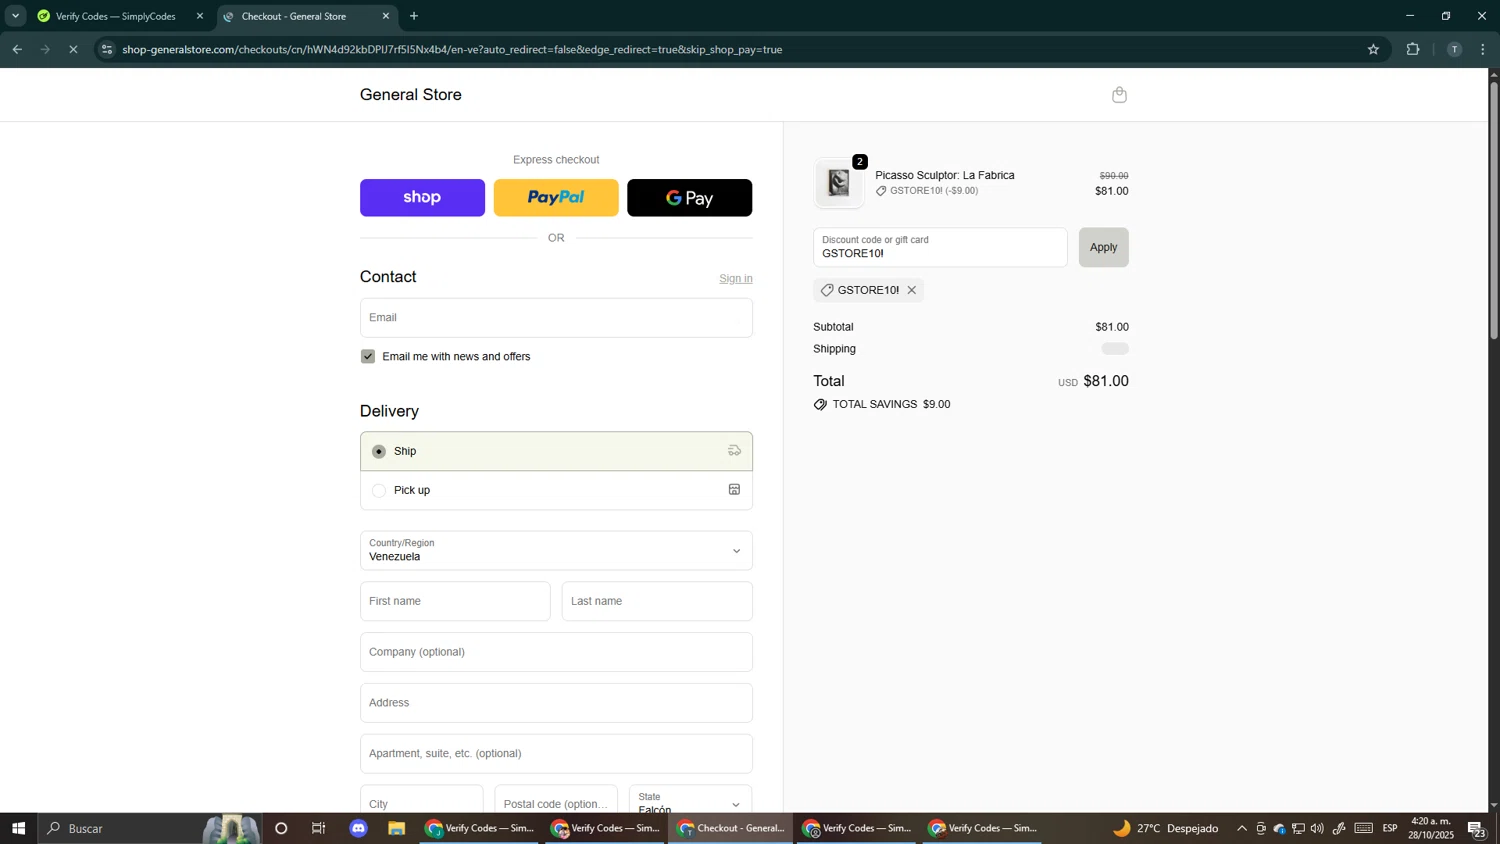
Task: Open the notification center with 23 alerts
Action: [x=1477, y=828]
